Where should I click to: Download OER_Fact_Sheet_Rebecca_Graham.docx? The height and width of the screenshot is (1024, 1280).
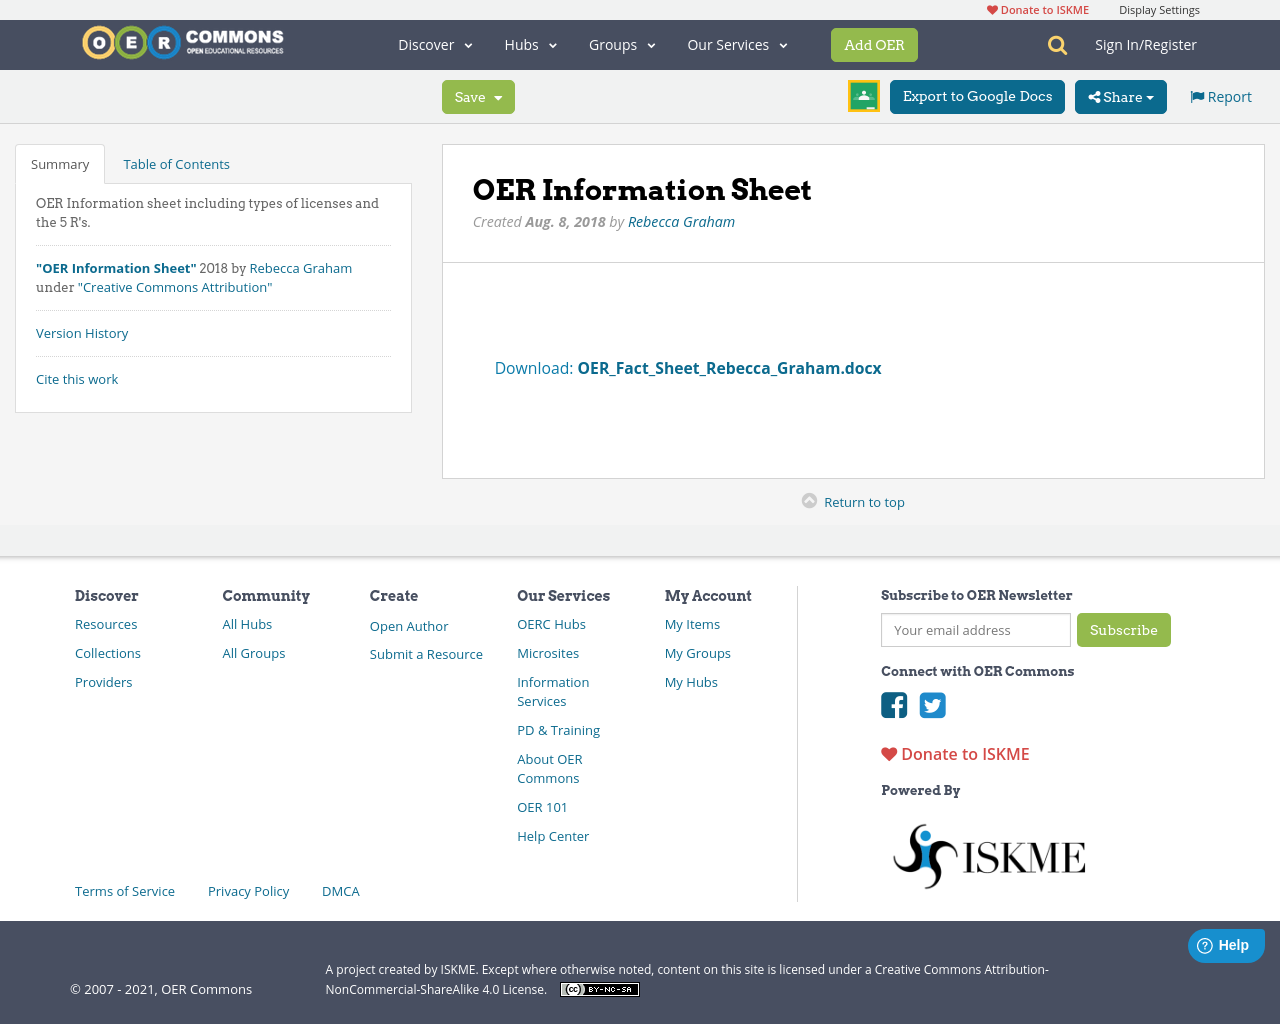[728, 368]
